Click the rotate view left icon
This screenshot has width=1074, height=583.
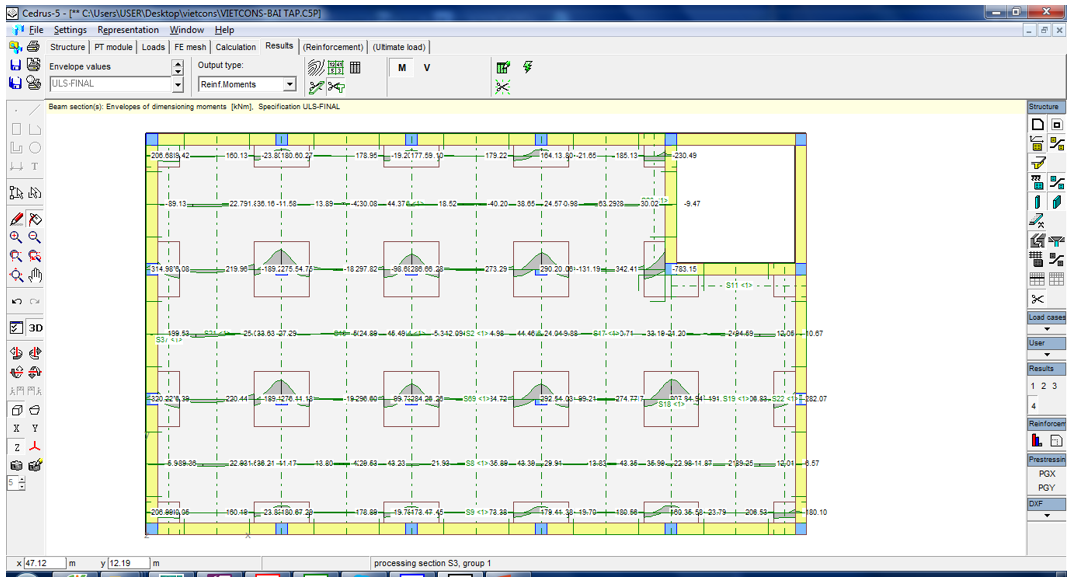click(x=16, y=353)
